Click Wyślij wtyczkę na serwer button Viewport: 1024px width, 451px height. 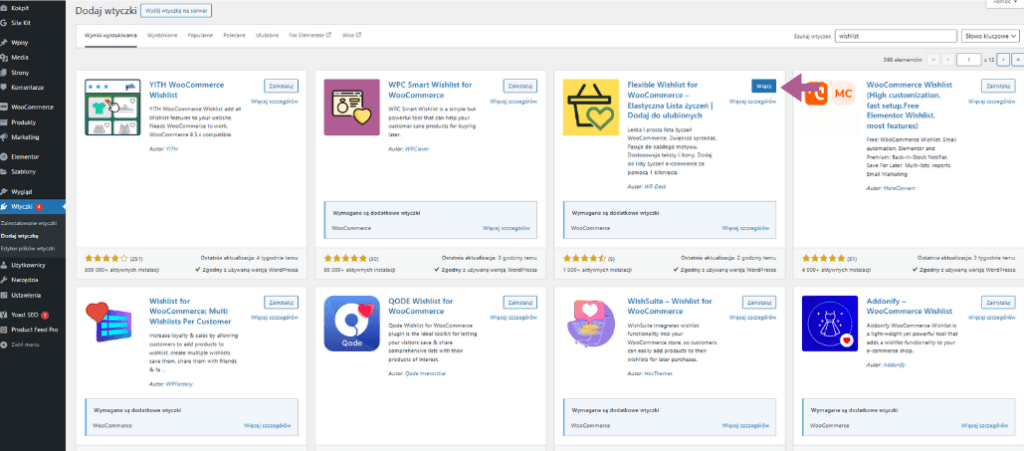tap(176, 11)
